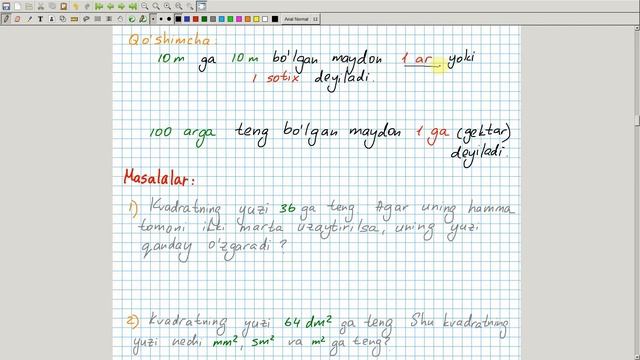
Task: Select the Hand tool
Action: pos(120,19)
